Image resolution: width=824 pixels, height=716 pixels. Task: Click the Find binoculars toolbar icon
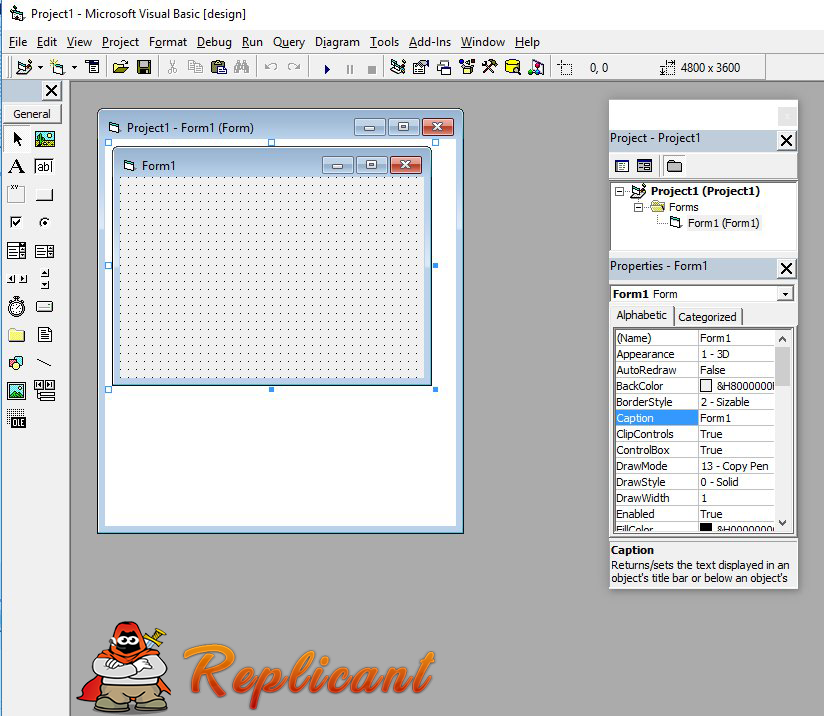click(241, 67)
